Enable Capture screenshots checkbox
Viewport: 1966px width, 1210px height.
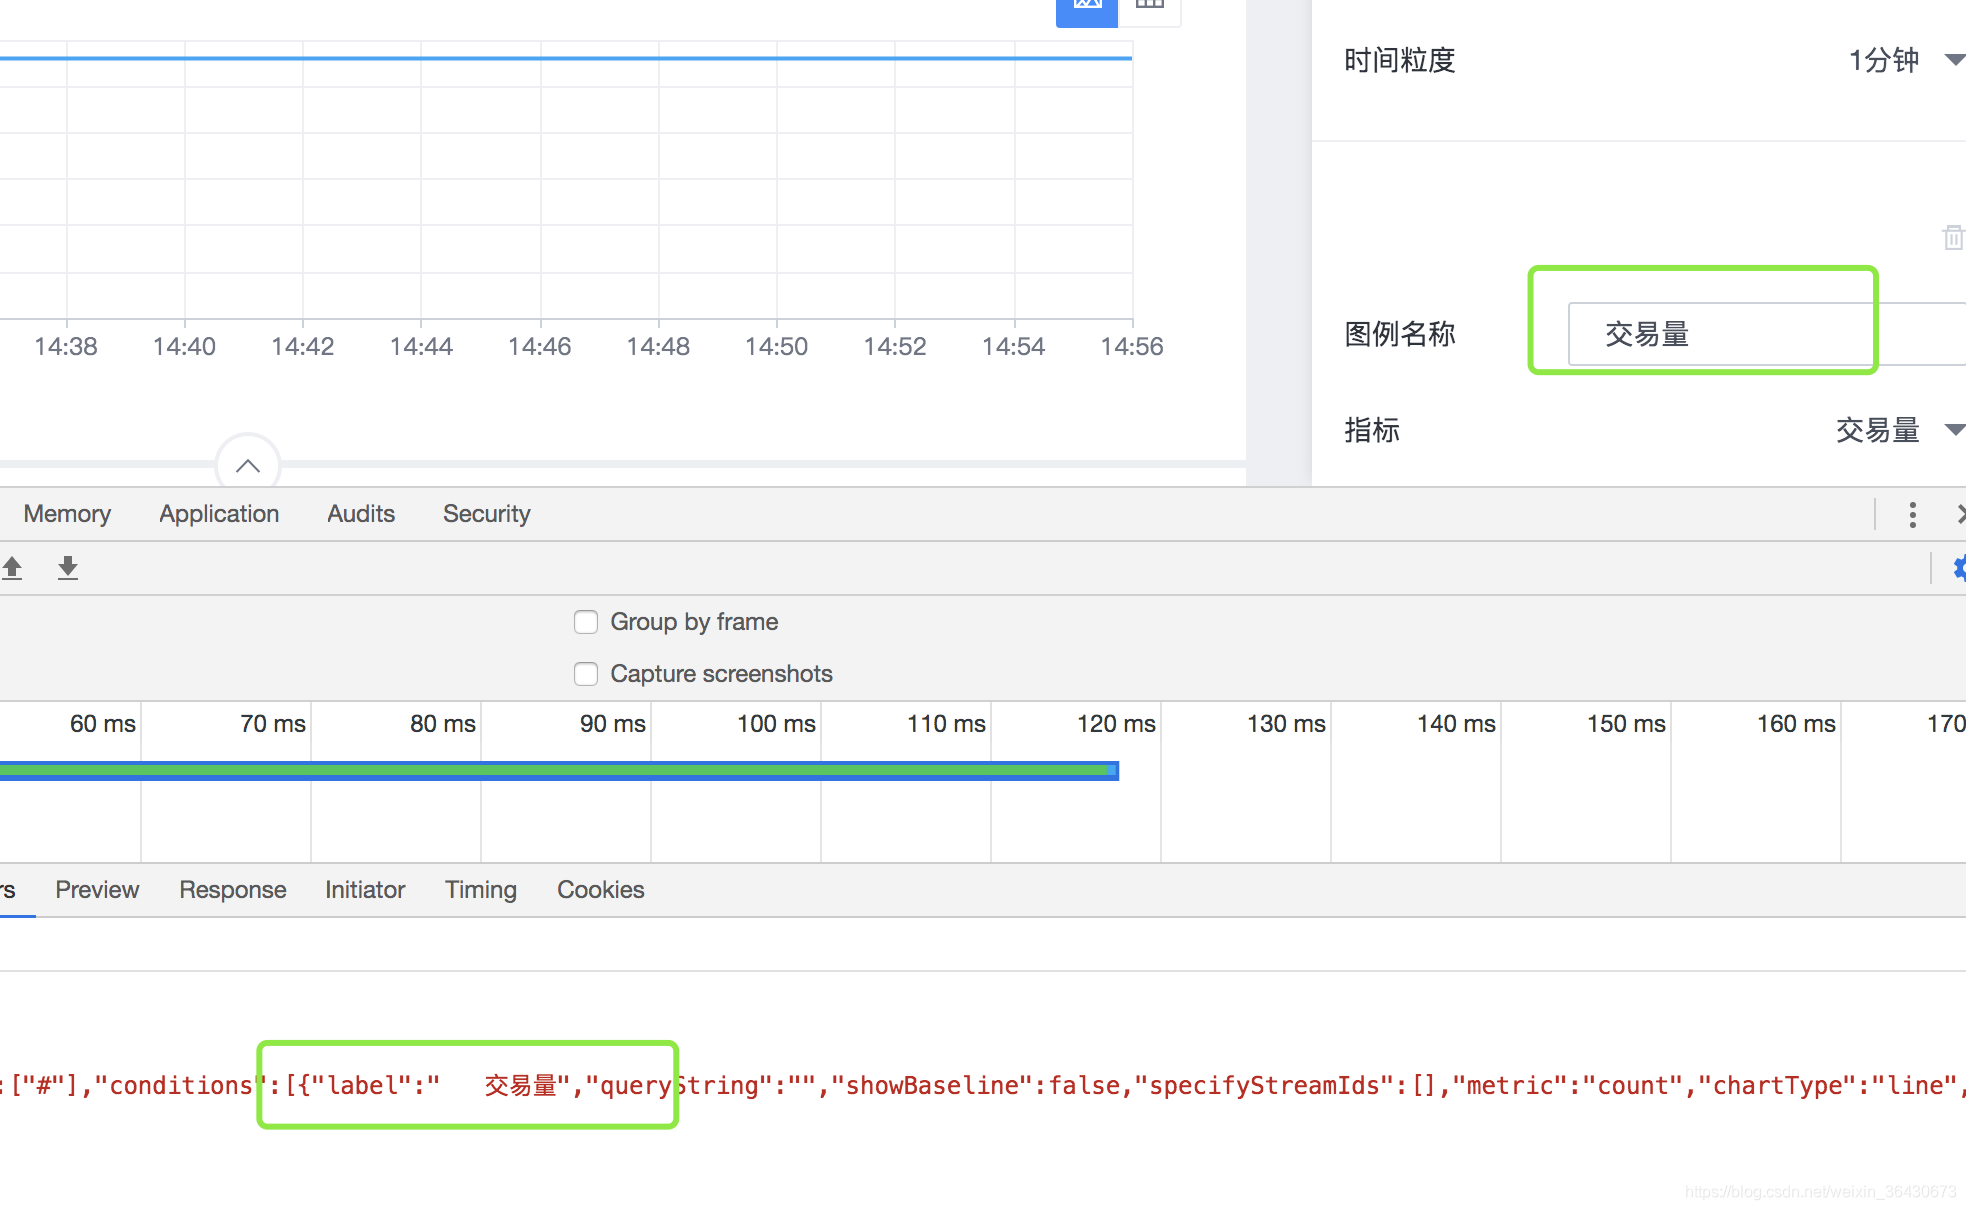586,674
